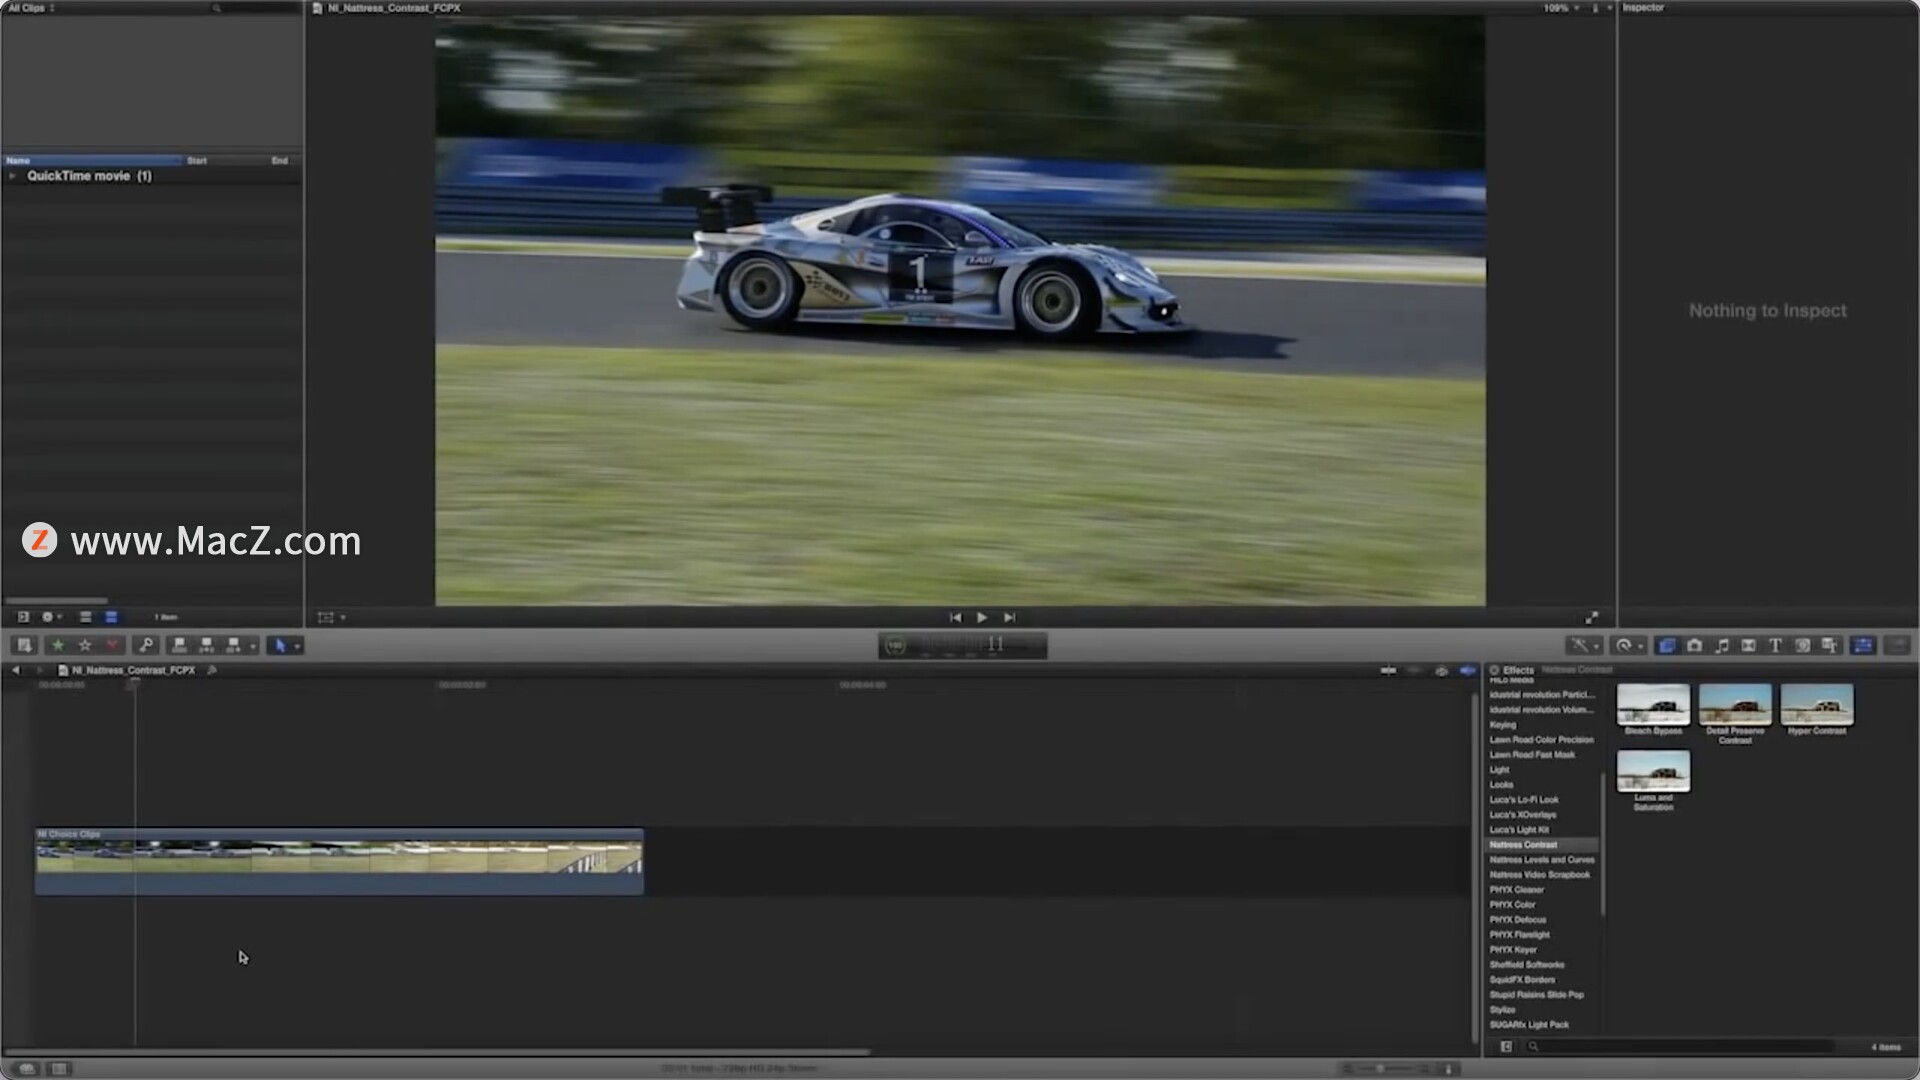
Task: Open the Retime speed dropdown
Action: (1629, 646)
